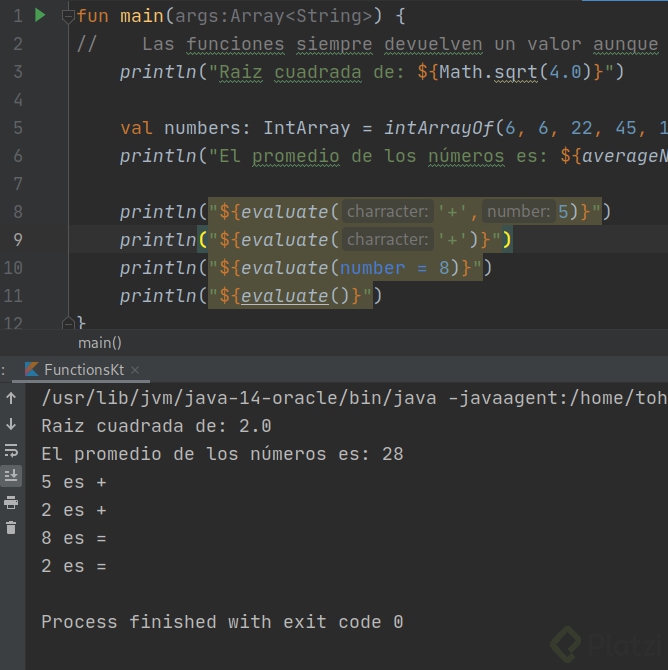The height and width of the screenshot is (670, 668).
Task: Click the 'charracter:' hint on line 9
Action: point(388,240)
